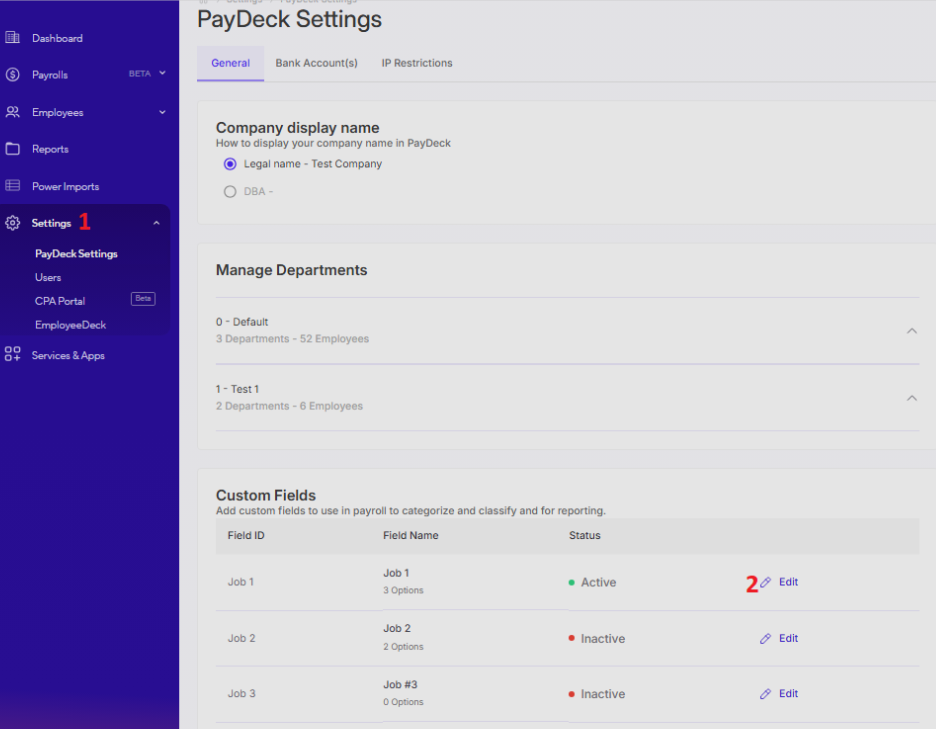The height and width of the screenshot is (729, 936).
Task: Expand the Employees menu chevron
Action: 162,112
